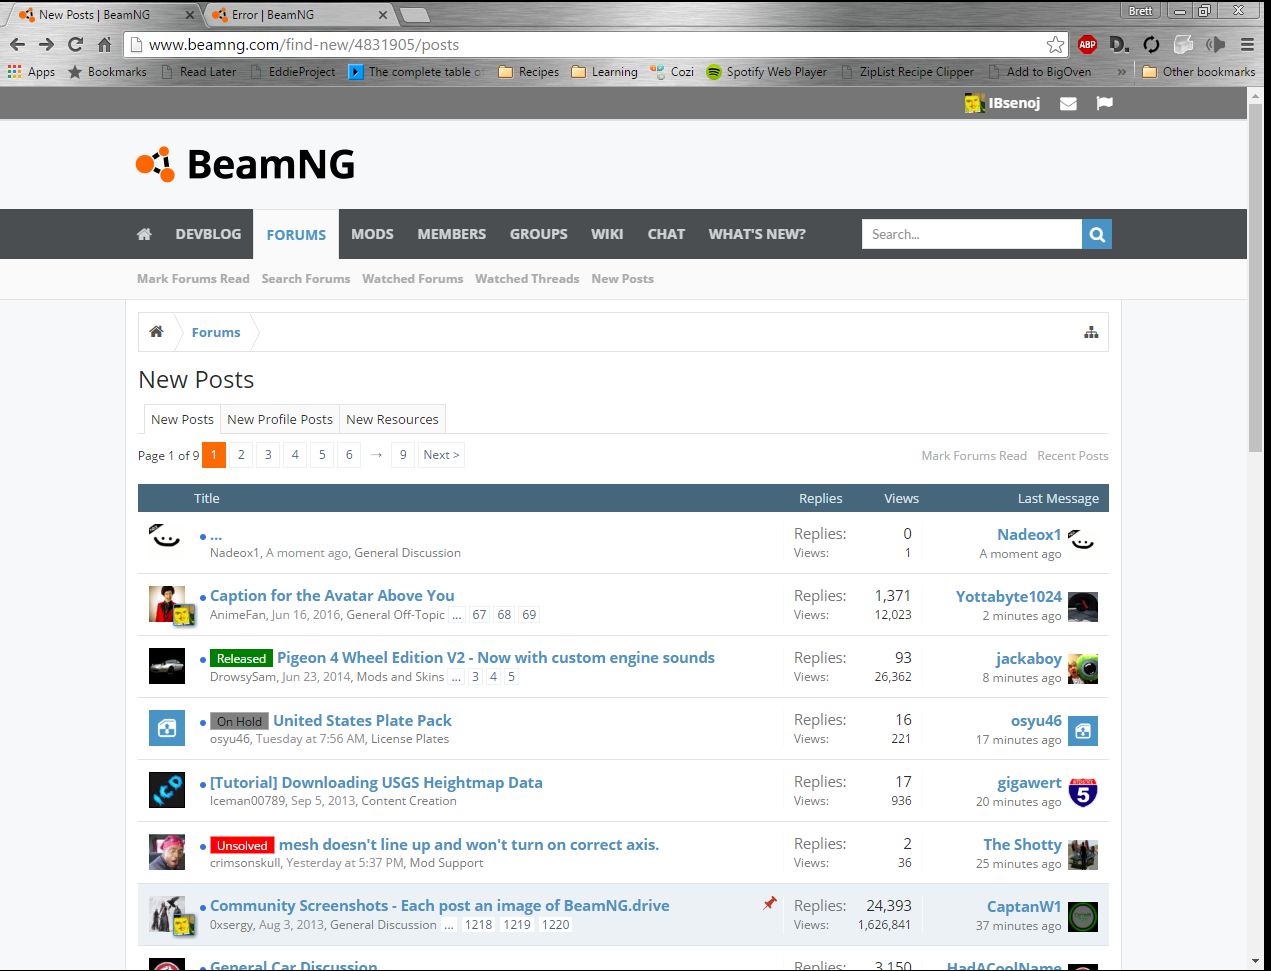Screen dimensions: 1271x971
Task: Click the page's vertical scrollbar thumb
Action: coord(1255,278)
